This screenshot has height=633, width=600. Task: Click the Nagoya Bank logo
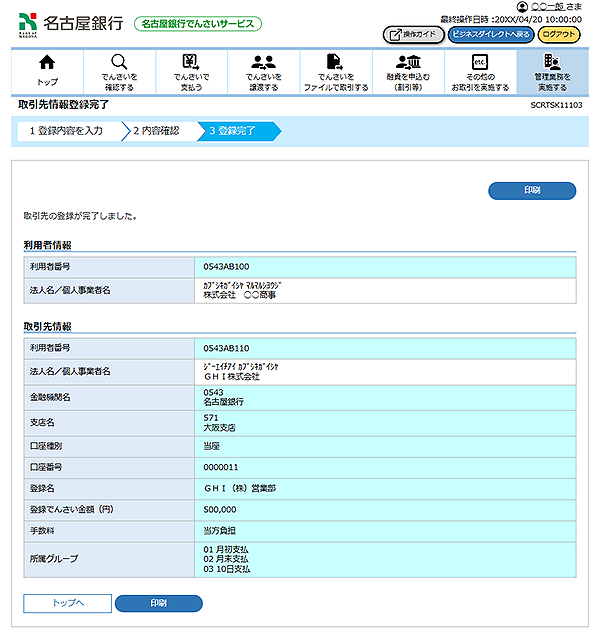coord(70,23)
